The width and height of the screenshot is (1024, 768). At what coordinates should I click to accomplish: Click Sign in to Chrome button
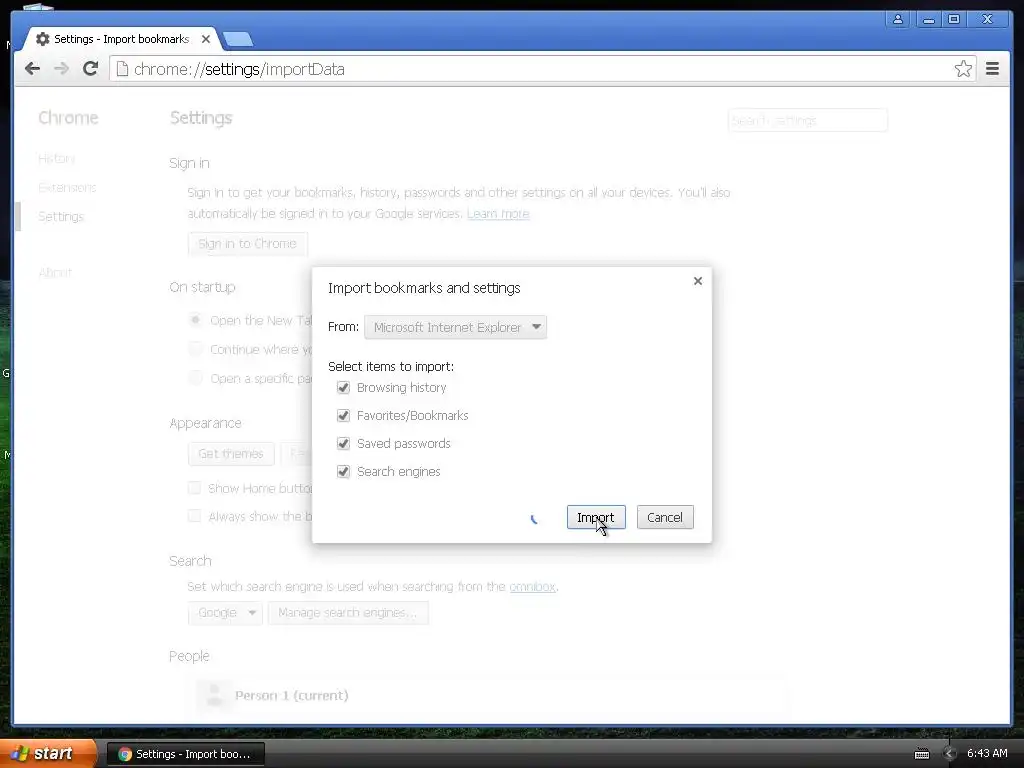pyautogui.click(x=248, y=244)
